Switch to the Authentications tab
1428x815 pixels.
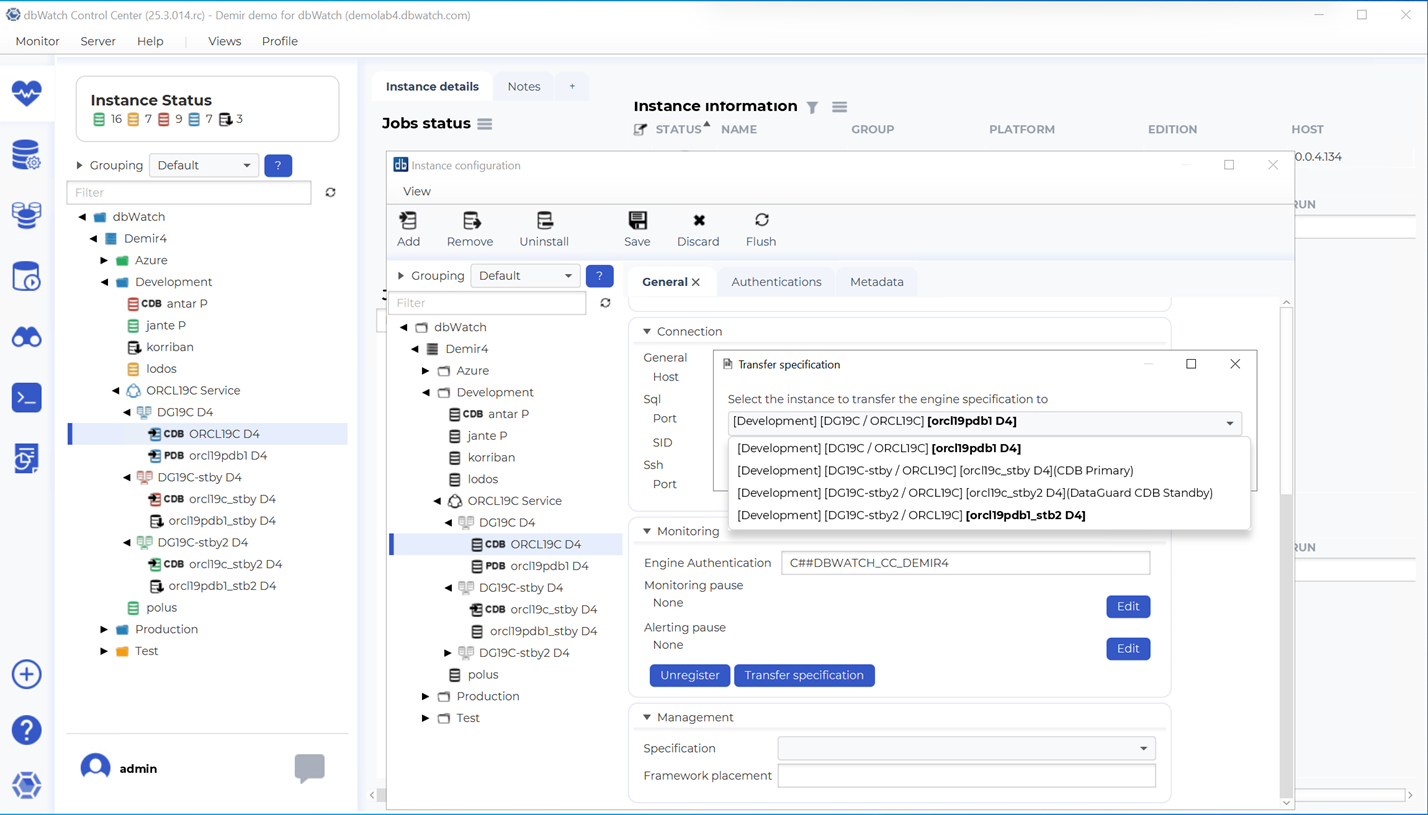(x=776, y=282)
